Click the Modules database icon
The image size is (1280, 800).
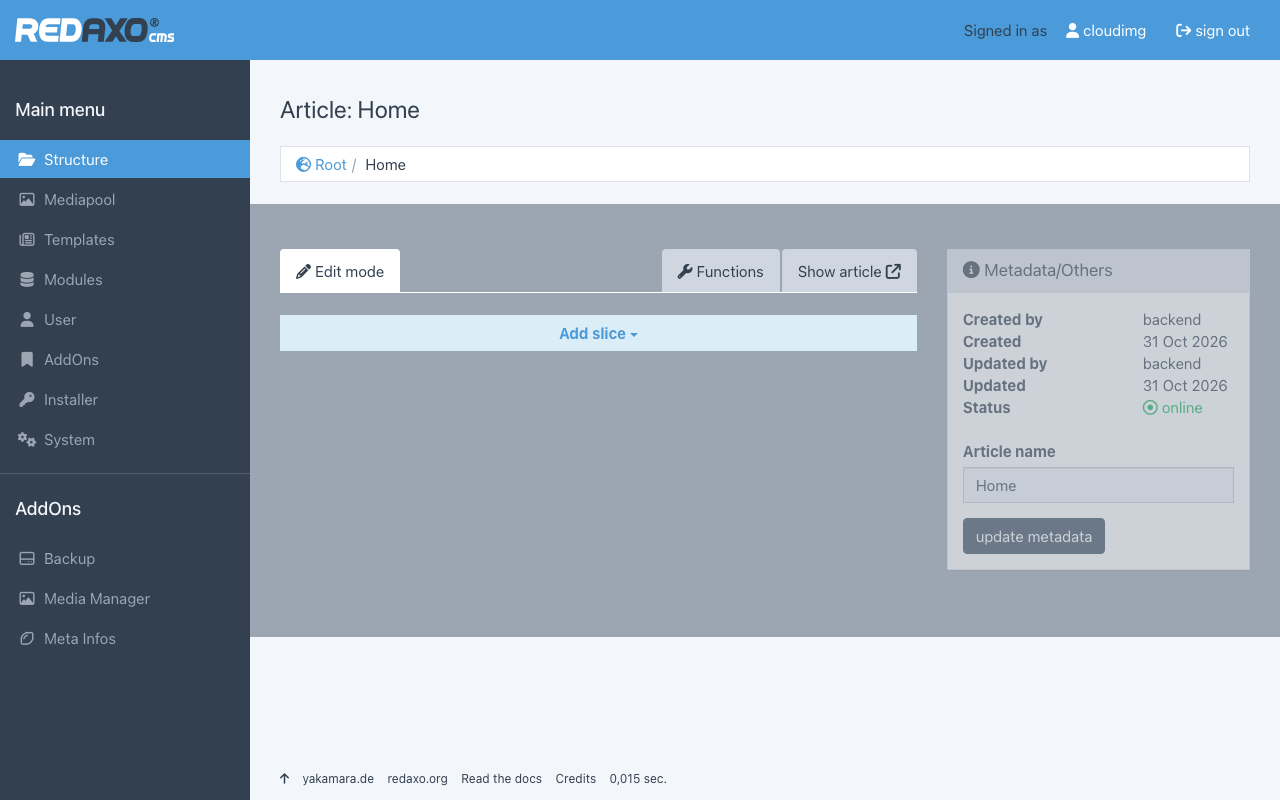27,280
